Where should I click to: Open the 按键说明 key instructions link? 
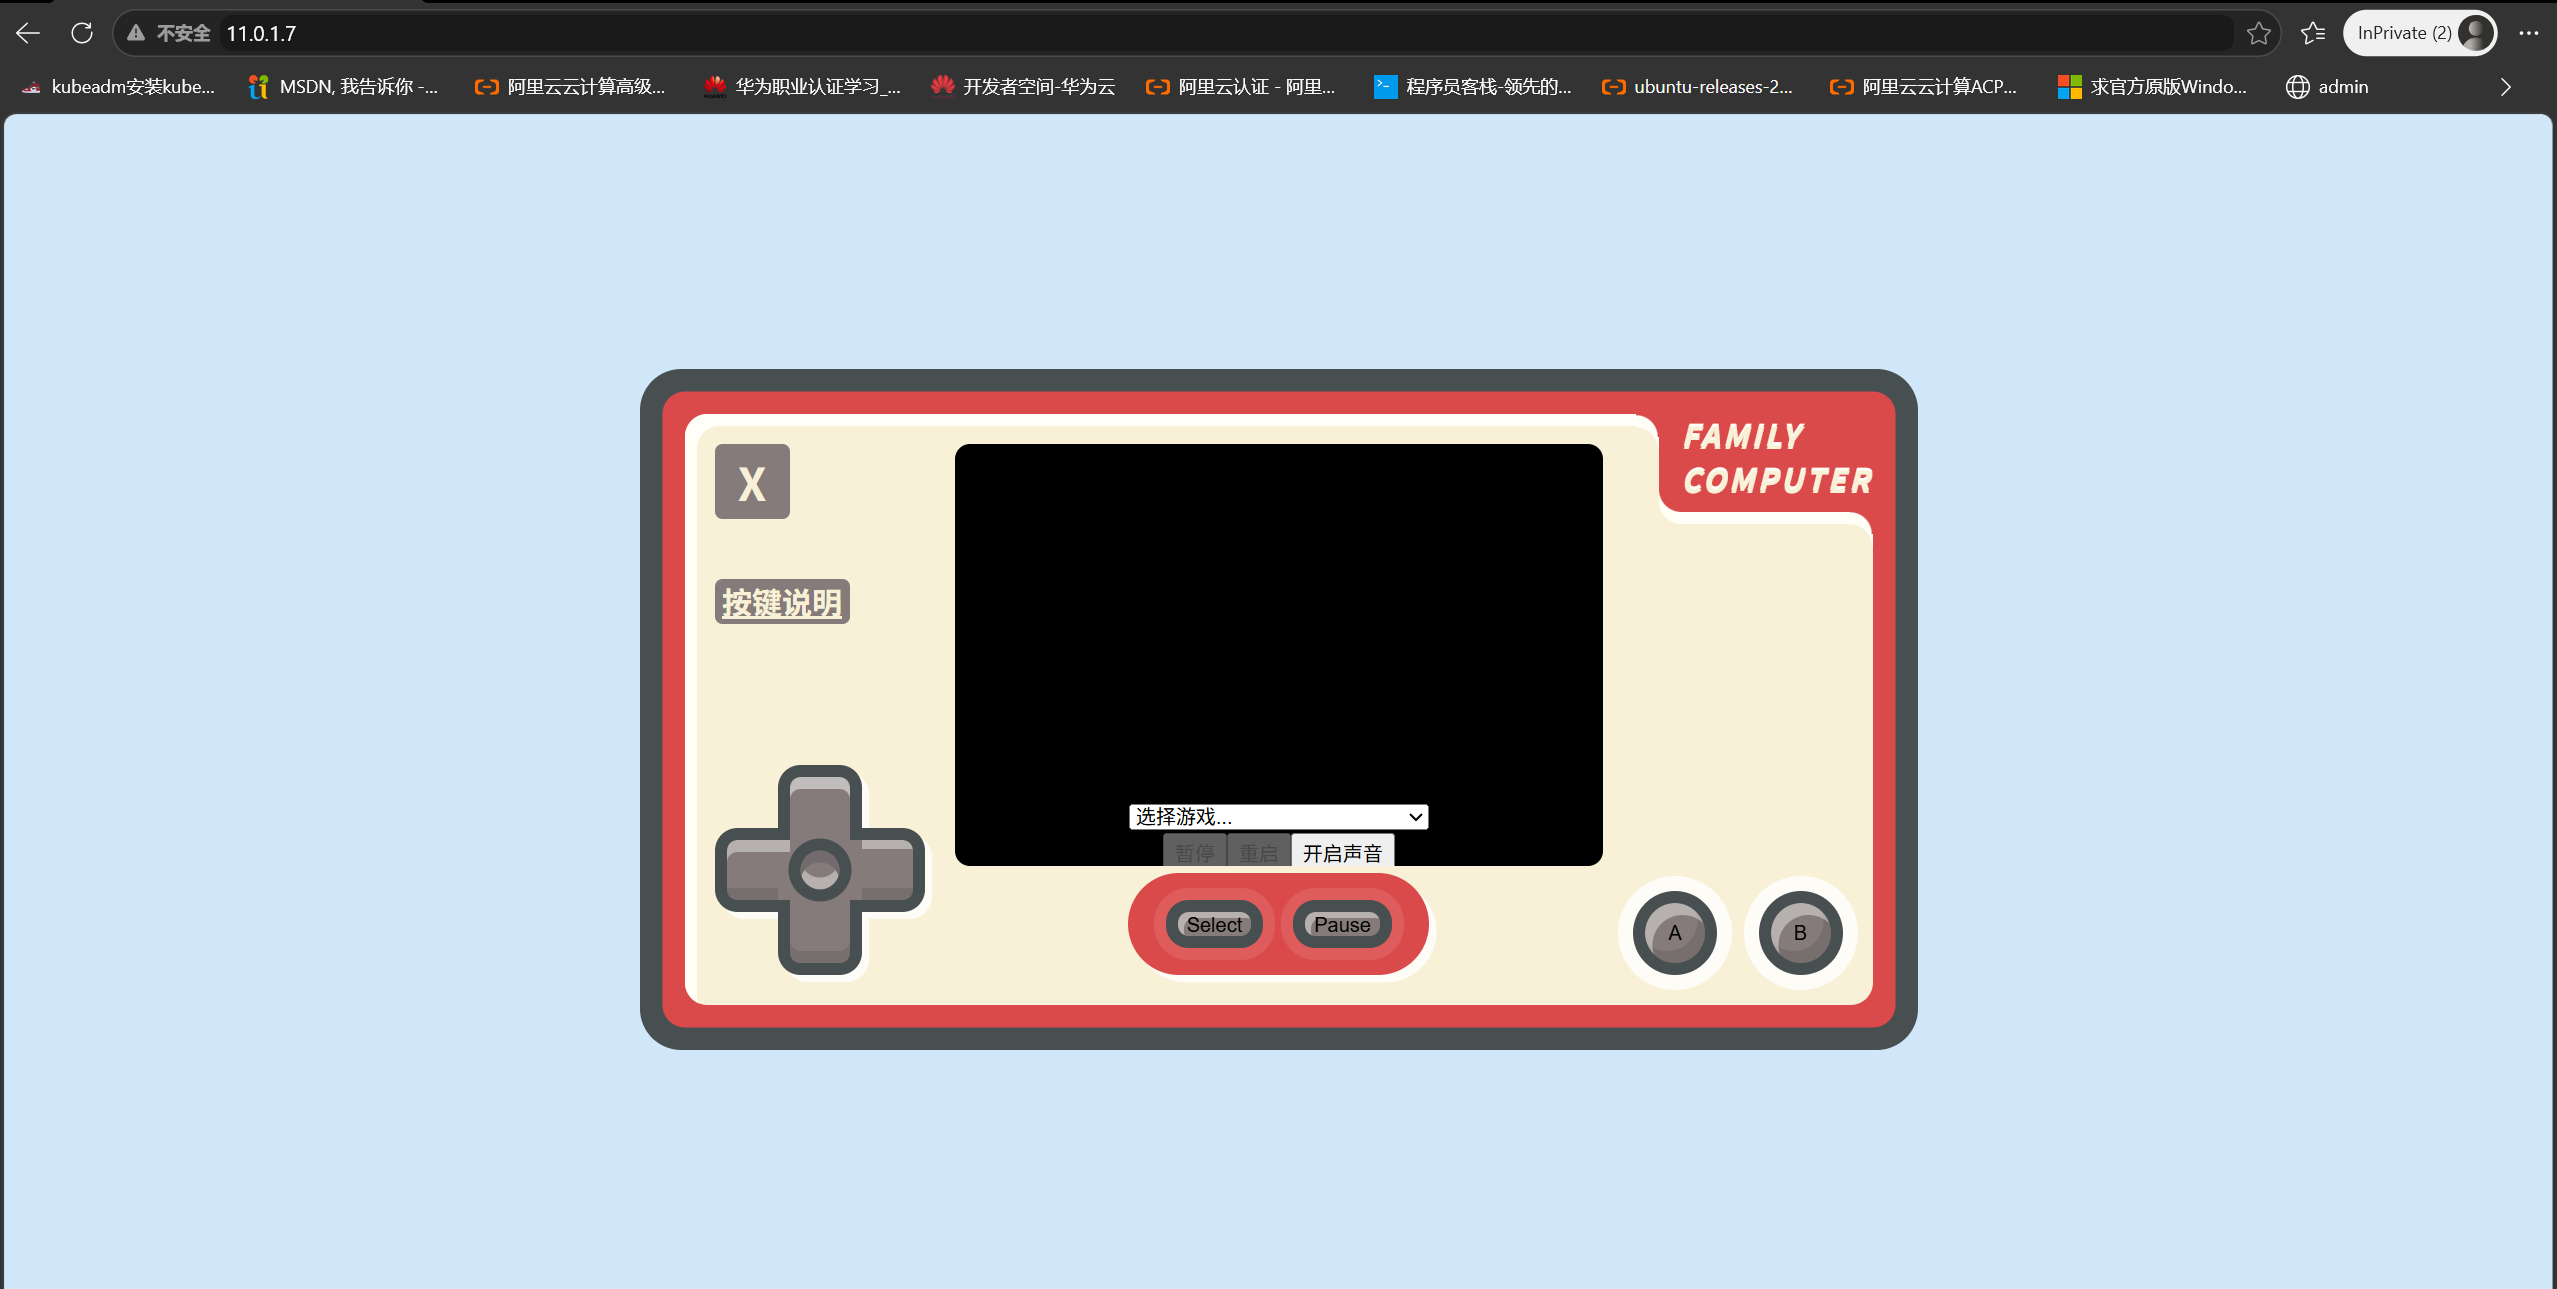pos(782,602)
